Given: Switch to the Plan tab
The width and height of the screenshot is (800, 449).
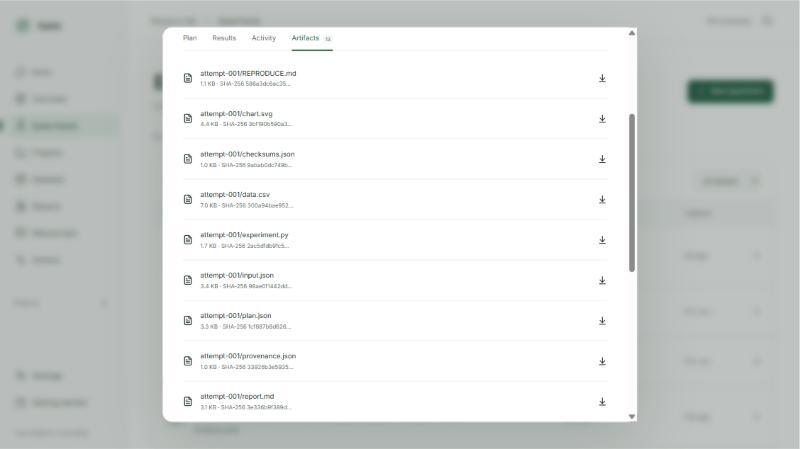Looking at the screenshot, I should pos(190,38).
